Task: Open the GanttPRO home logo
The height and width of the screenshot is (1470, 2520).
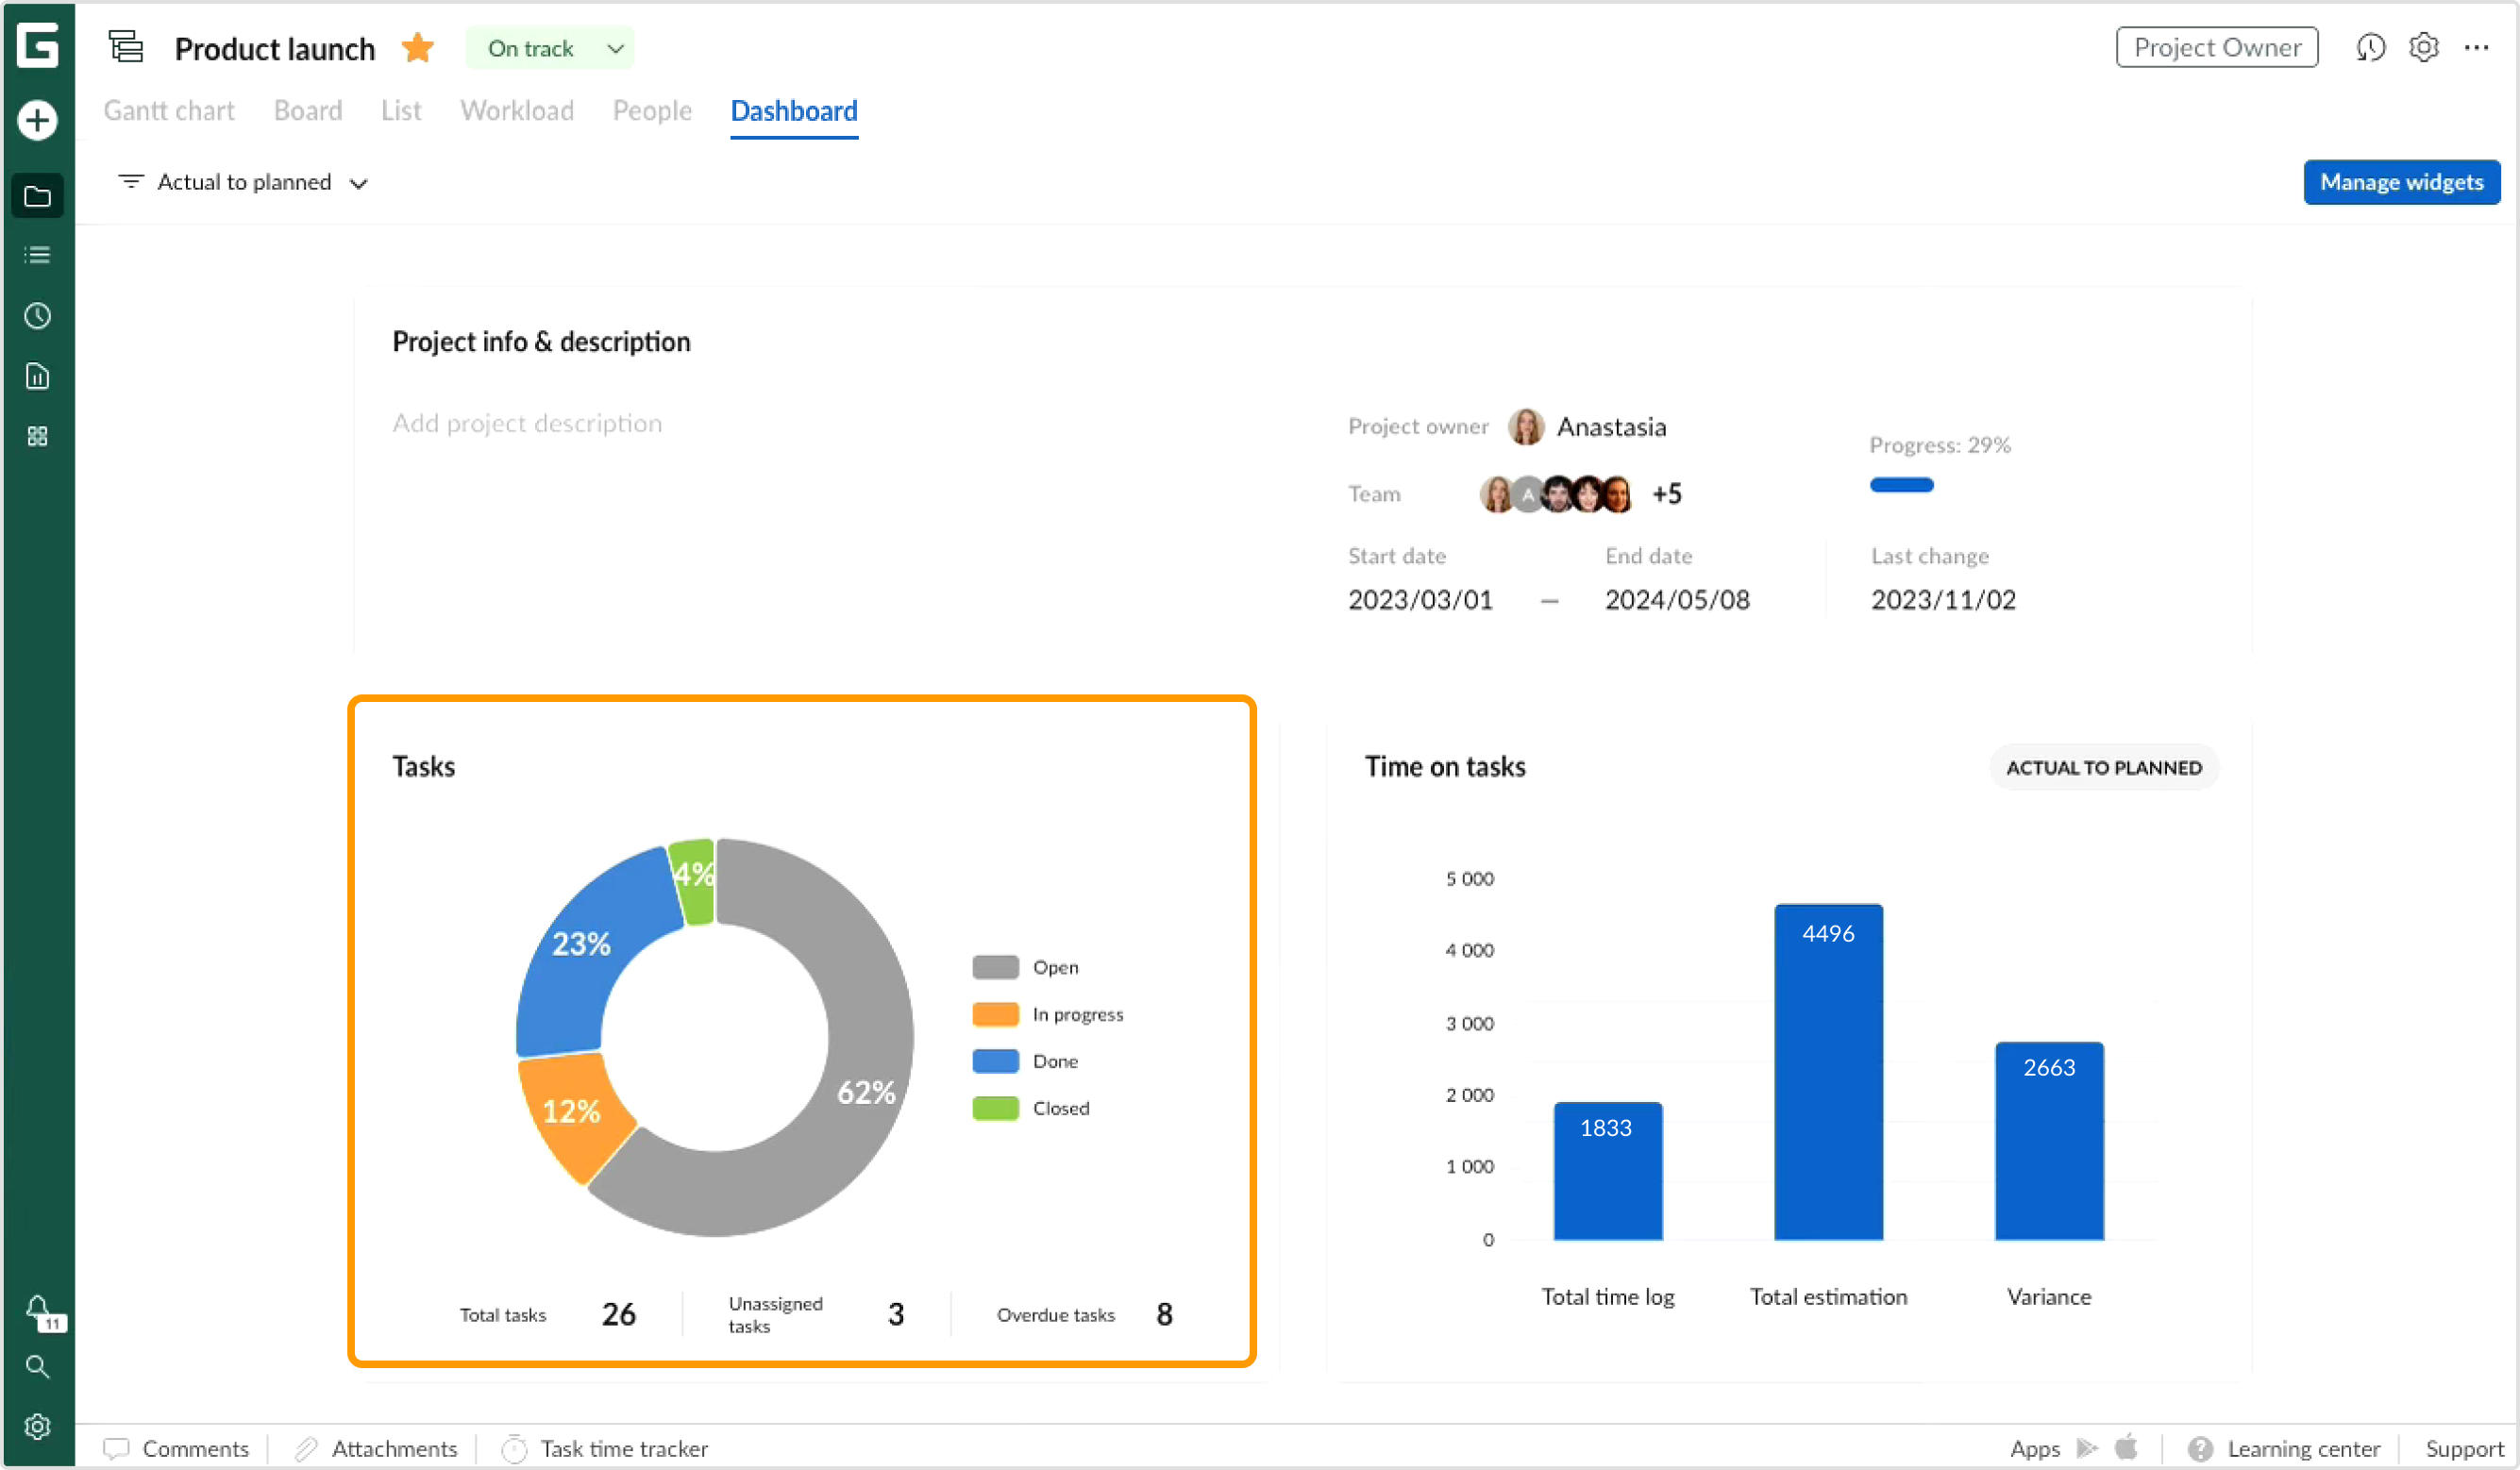Action: coord(37,45)
